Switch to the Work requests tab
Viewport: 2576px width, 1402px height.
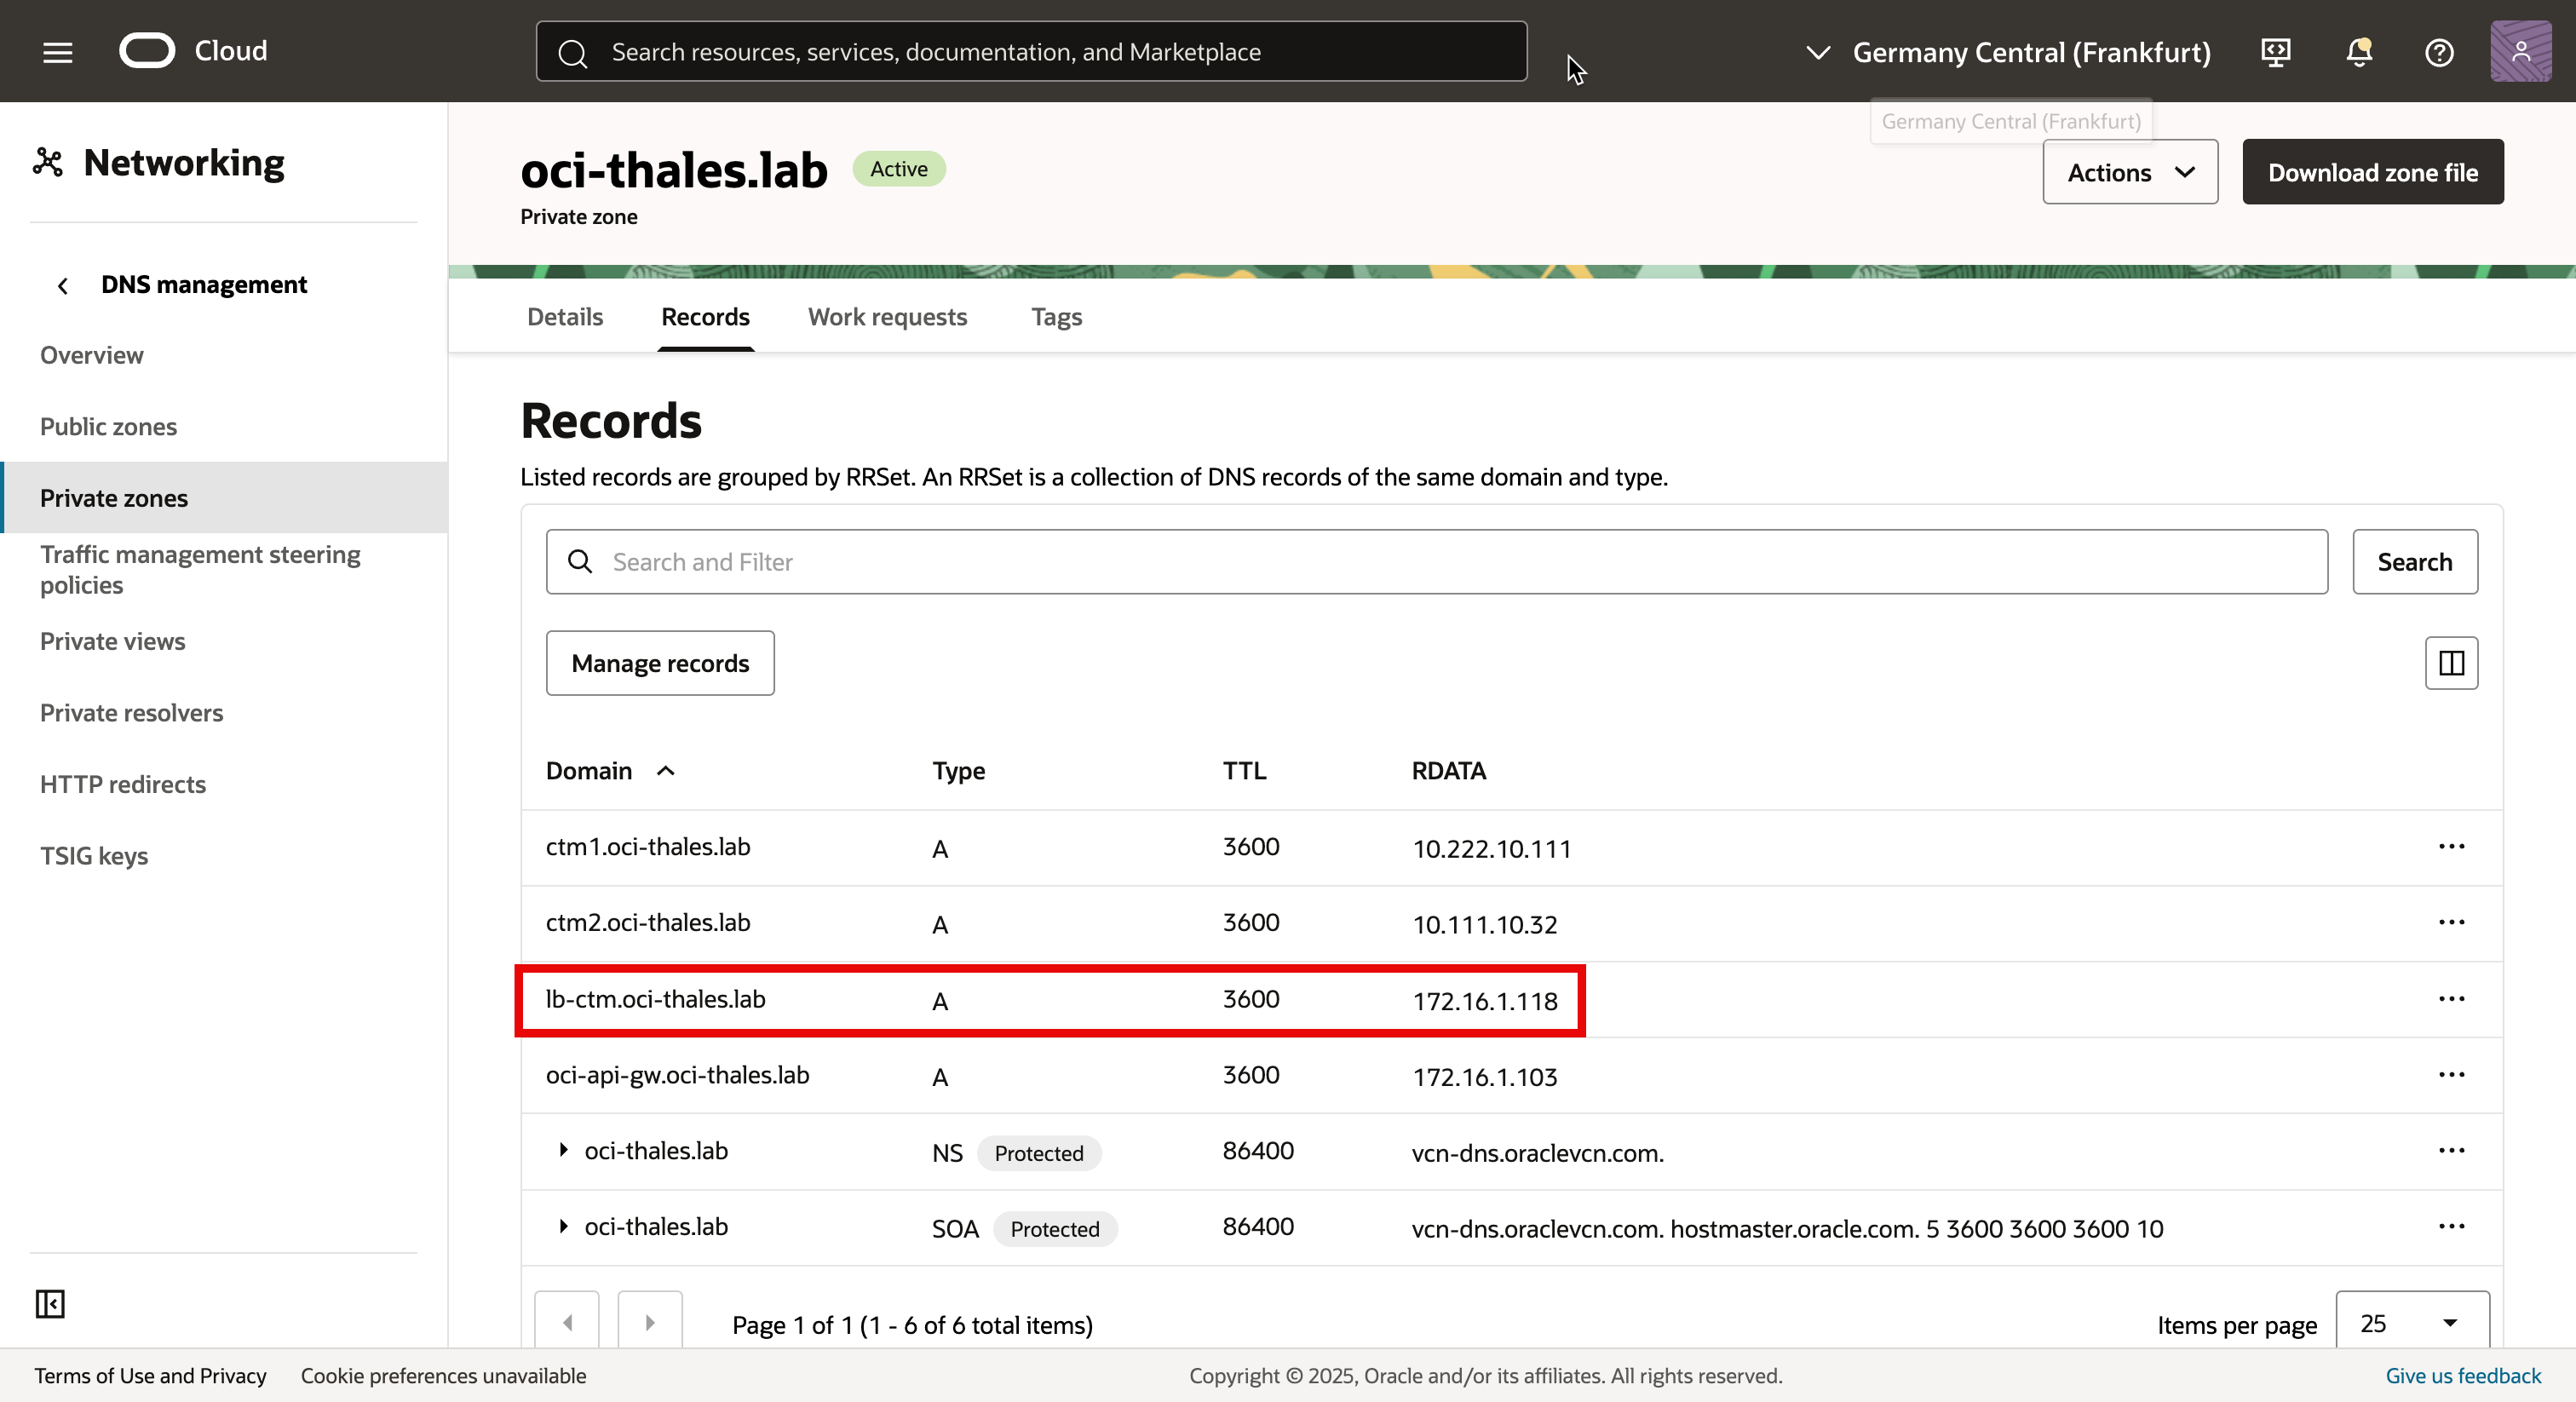click(887, 317)
